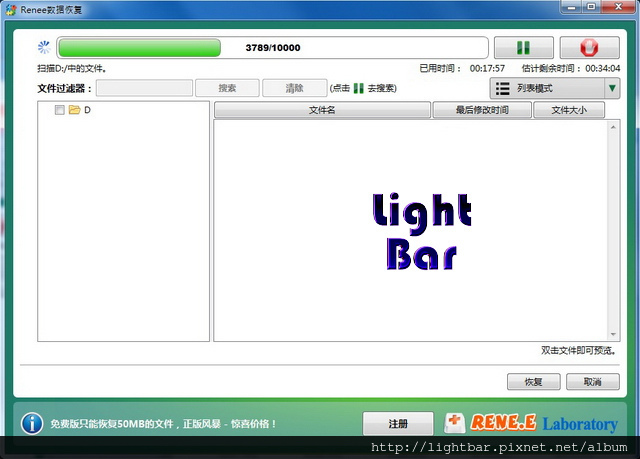Sort by the 文件大小 column header
Image resolution: width=640 pixels, height=459 pixels.
(x=569, y=110)
